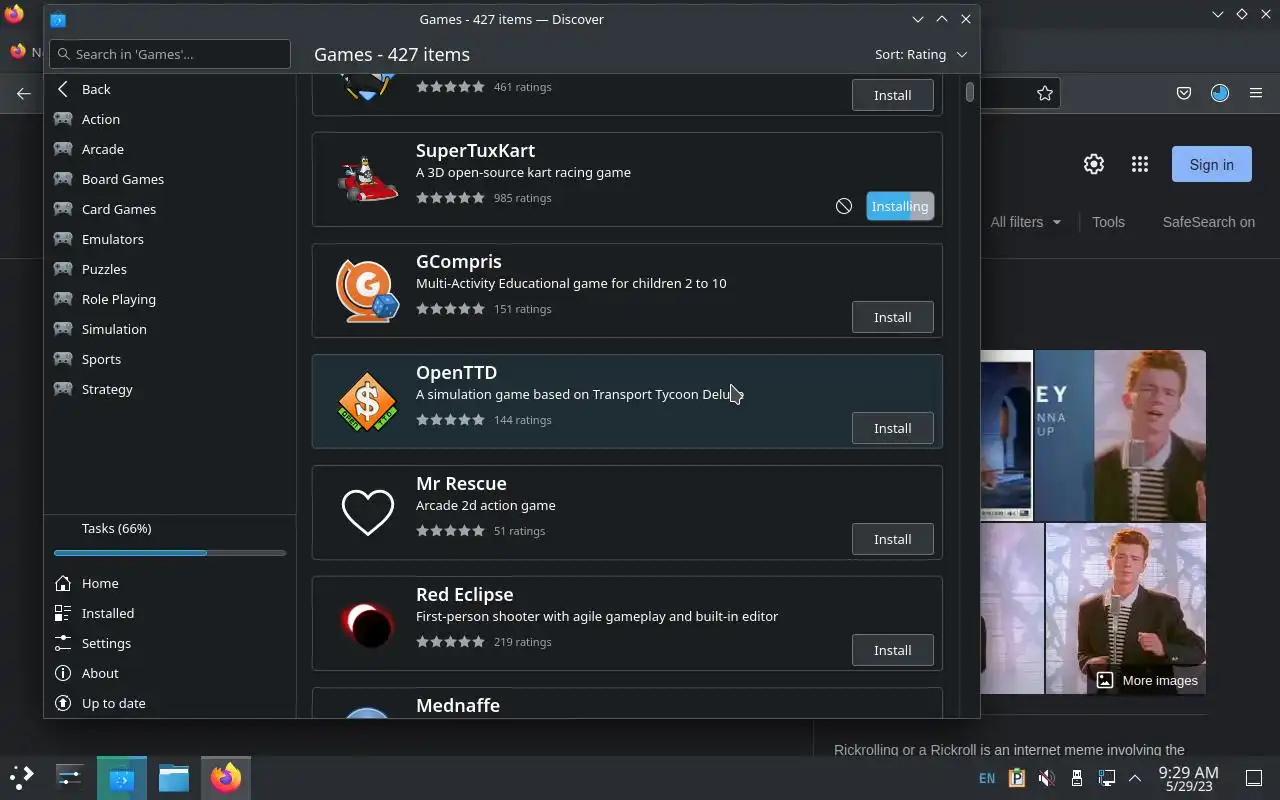This screenshot has width=1280, height=800.
Task: Install GCompris
Action: click(x=892, y=317)
